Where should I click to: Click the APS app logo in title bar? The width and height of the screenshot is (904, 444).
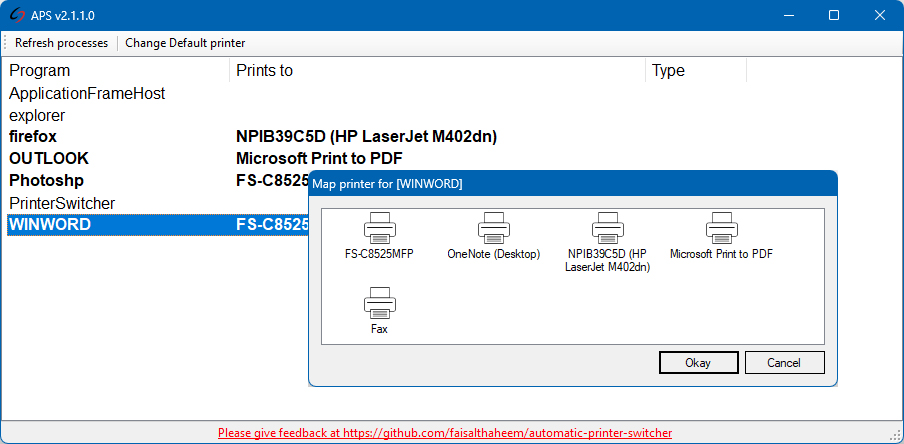pyautogui.click(x=18, y=16)
